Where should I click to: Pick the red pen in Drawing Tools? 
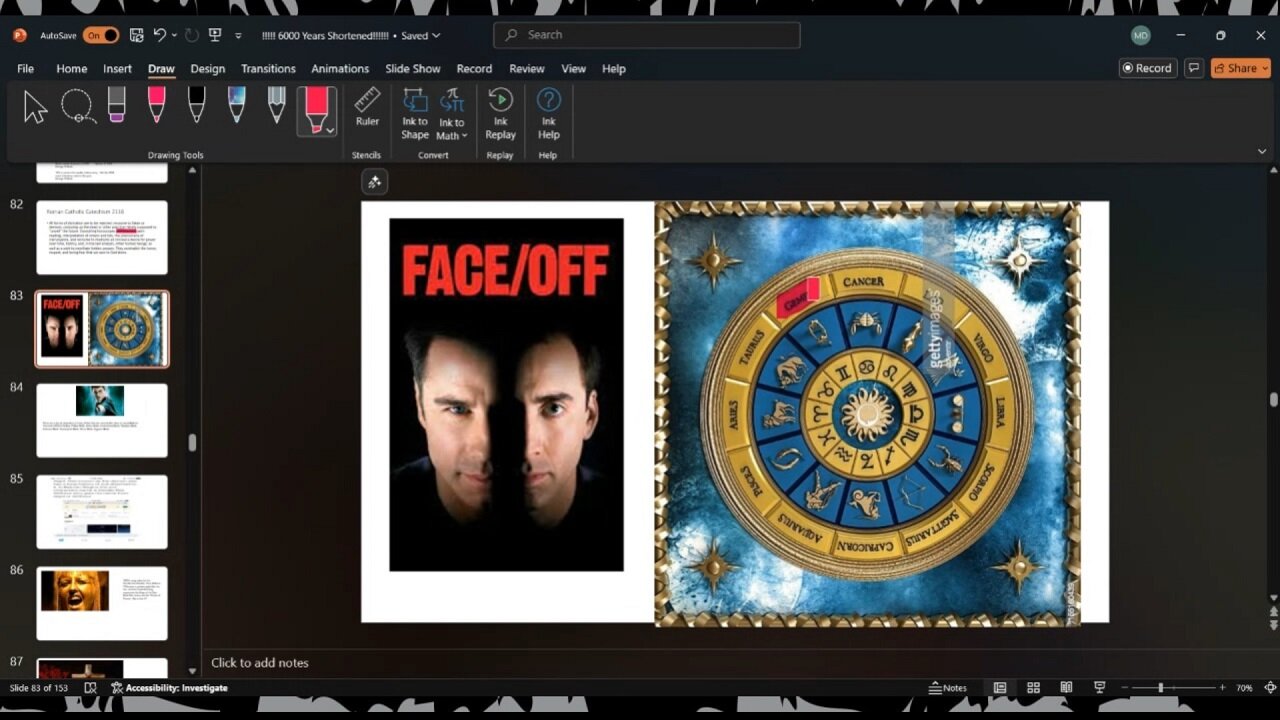point(157,105)
